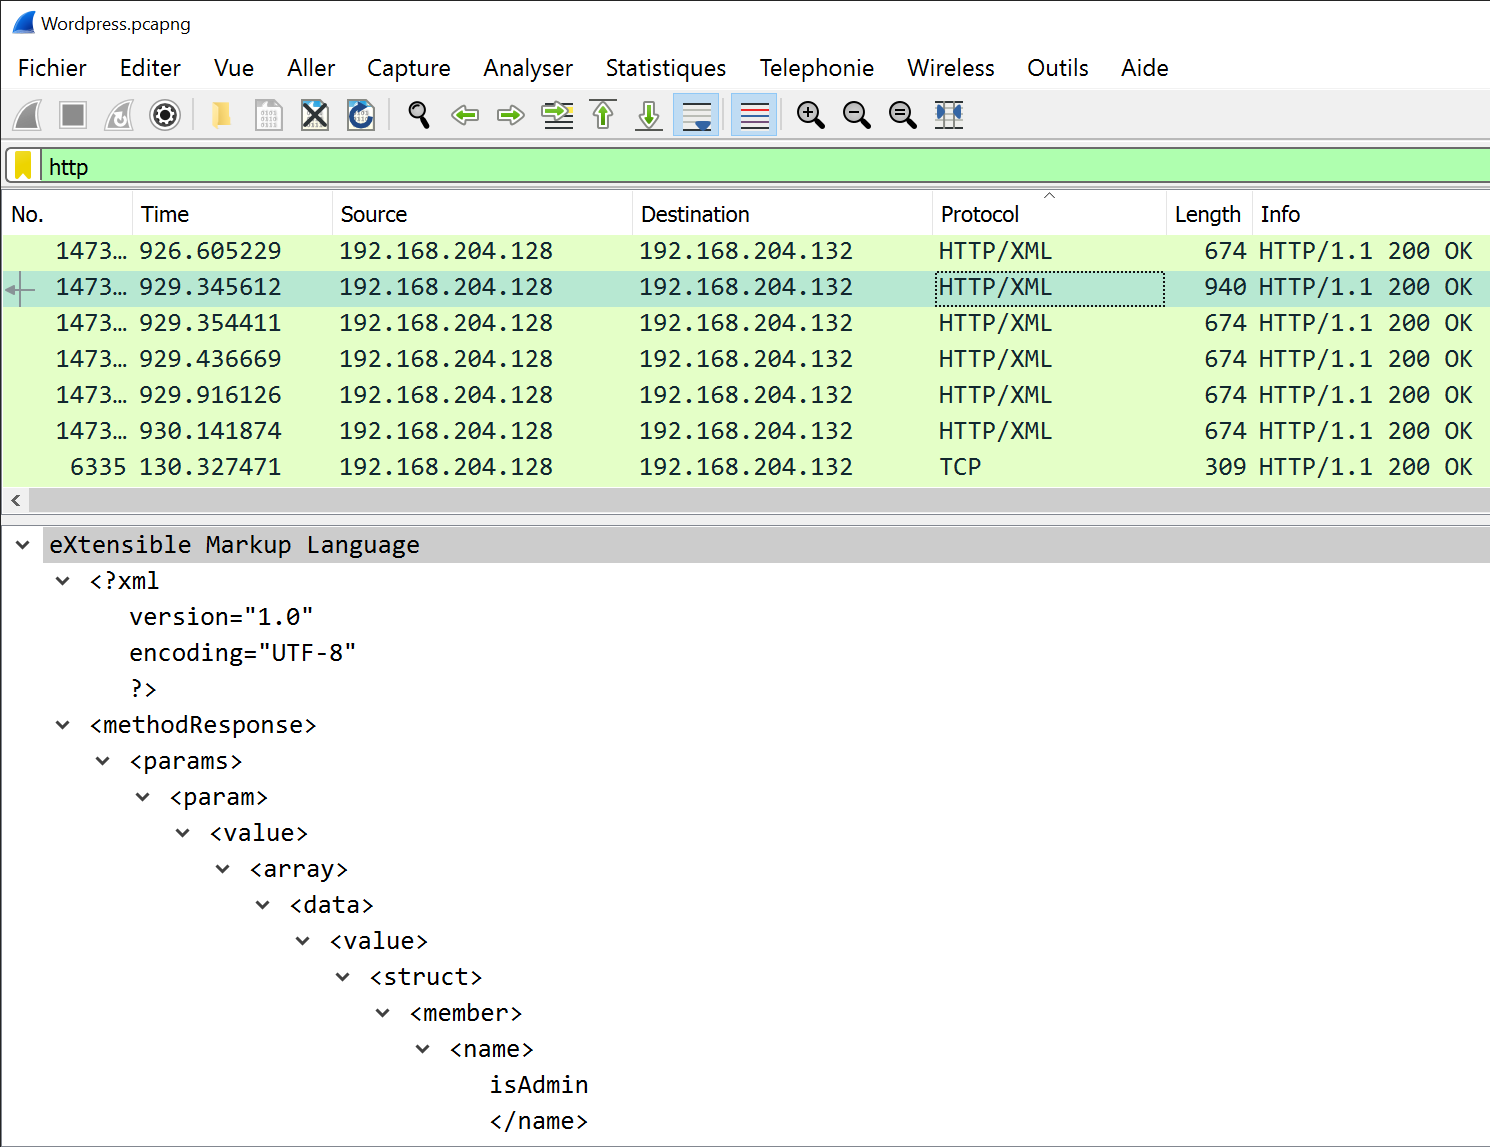This screenshot has width=1490, height=1147.
Task: Open the Fichier menu
Action: [x=52, y=68]
